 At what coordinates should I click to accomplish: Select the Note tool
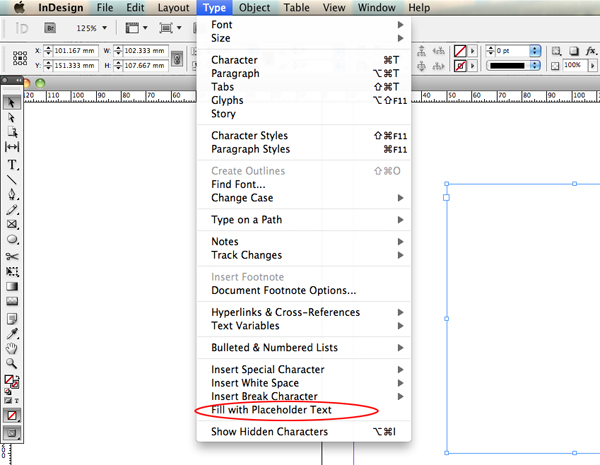[11, 318]
